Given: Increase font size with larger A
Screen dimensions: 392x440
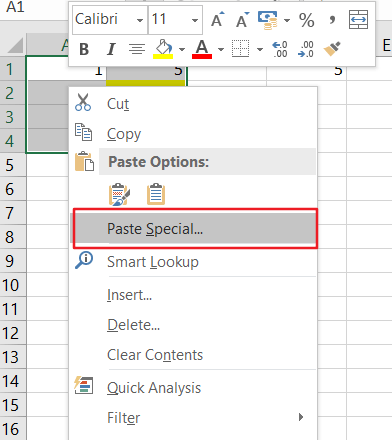Looking at the screenshot, I should [x=218, y=19].
